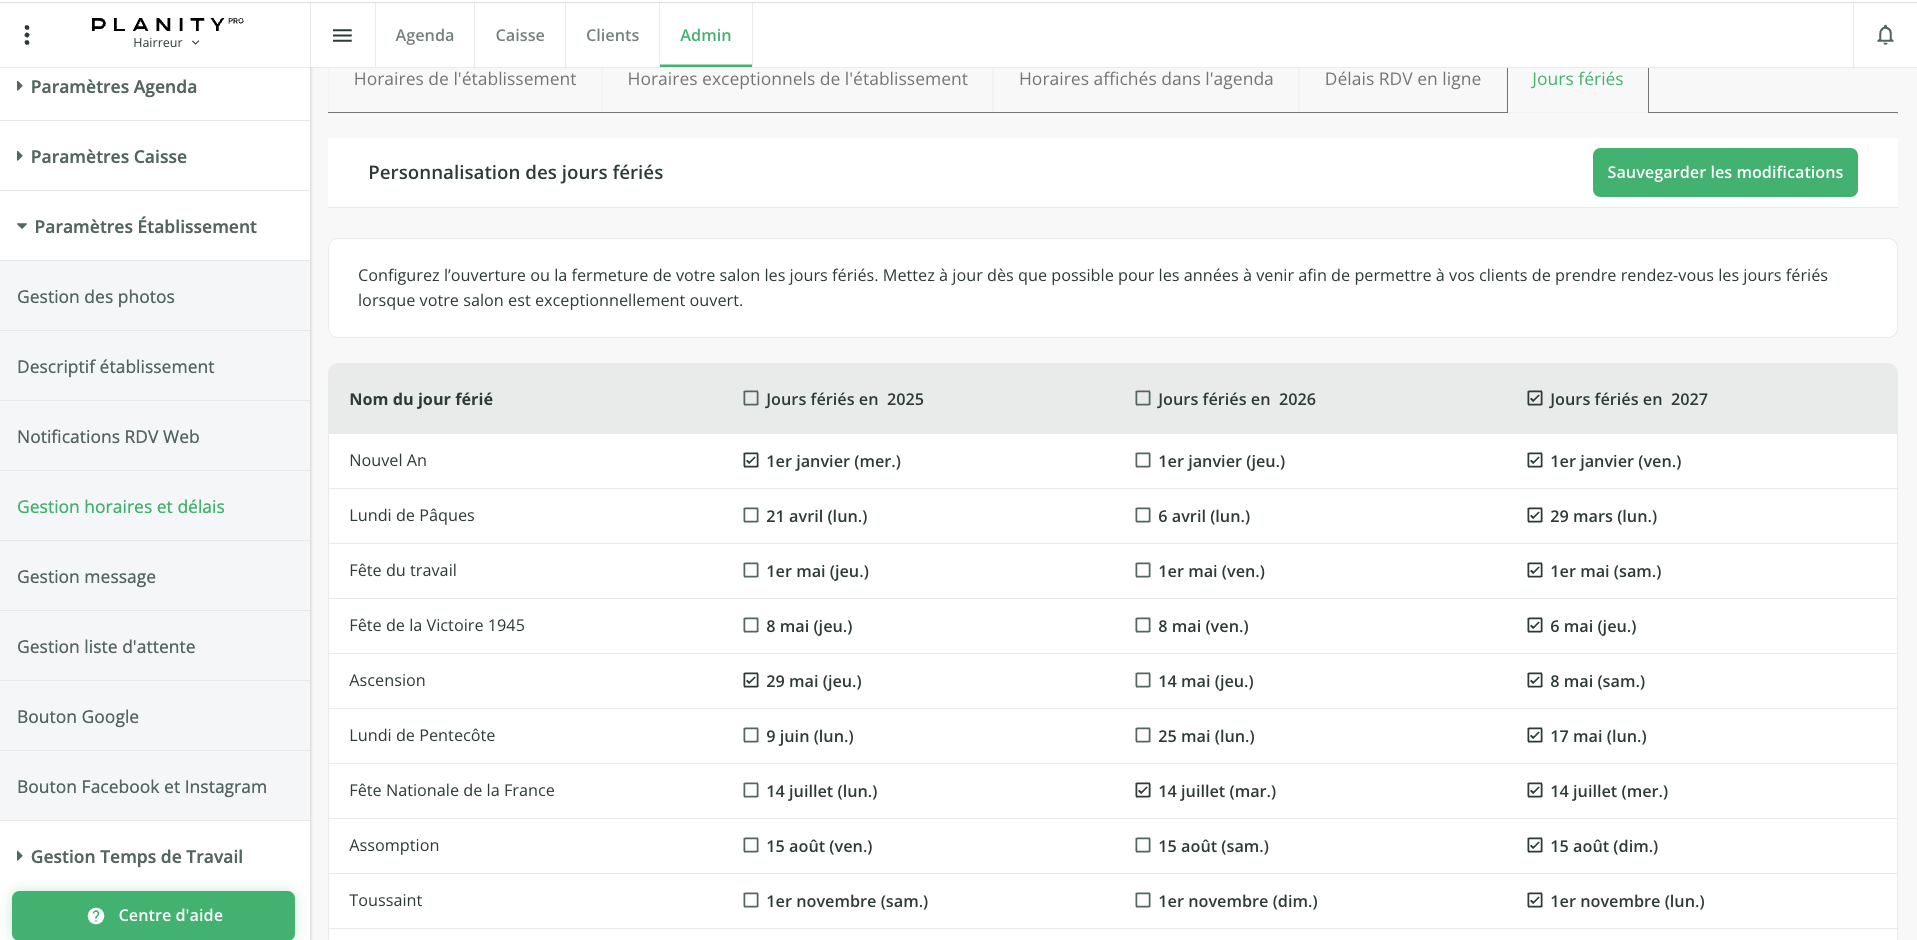Expand Paramètres Agenda section
This screenshot has width=1917, height=940.
(x=113, y=87)
